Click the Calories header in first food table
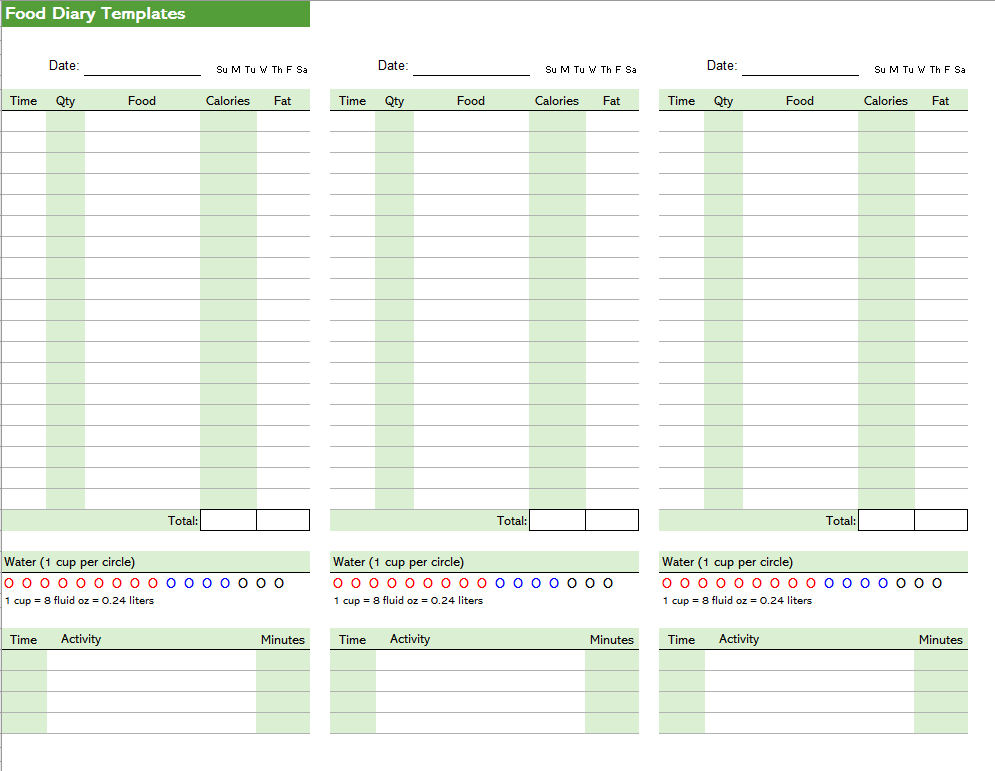The width and height of the screenshot is (995, 771). [x=228, y=101]
